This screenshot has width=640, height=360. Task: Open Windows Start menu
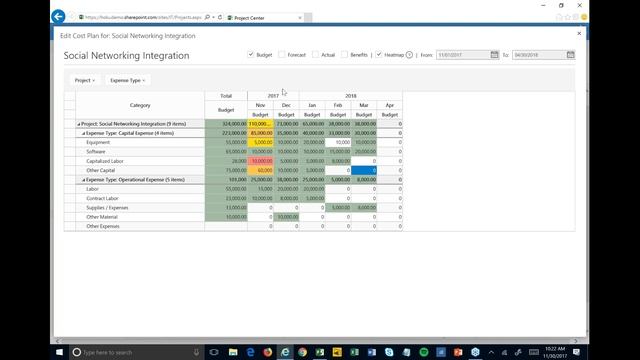[x=59, y=352]
